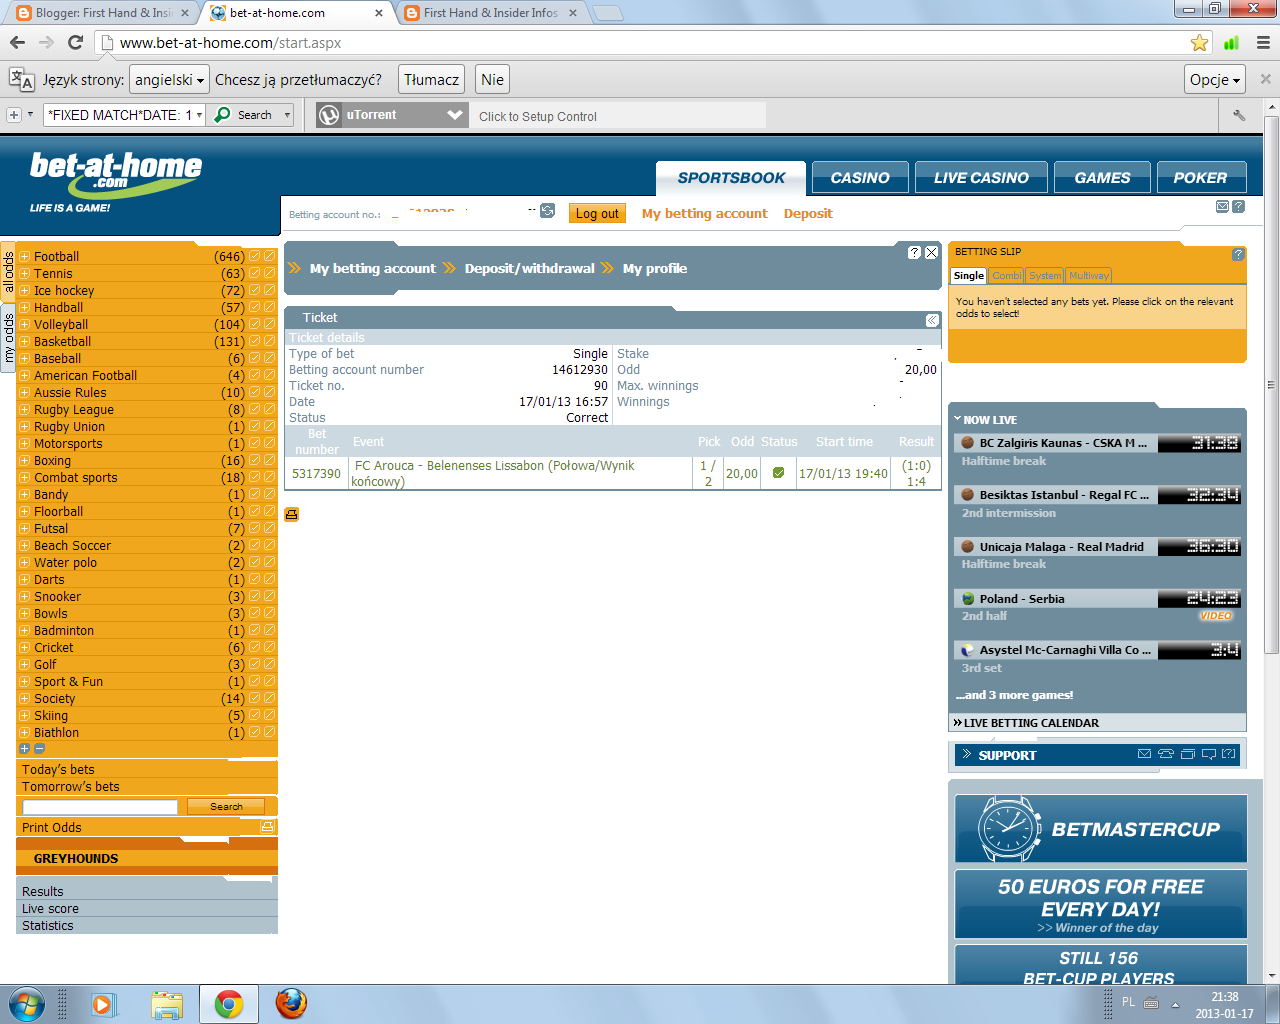Click the Tłumacz translate button
1280x1024 pixels.
(x=432, y=79)
